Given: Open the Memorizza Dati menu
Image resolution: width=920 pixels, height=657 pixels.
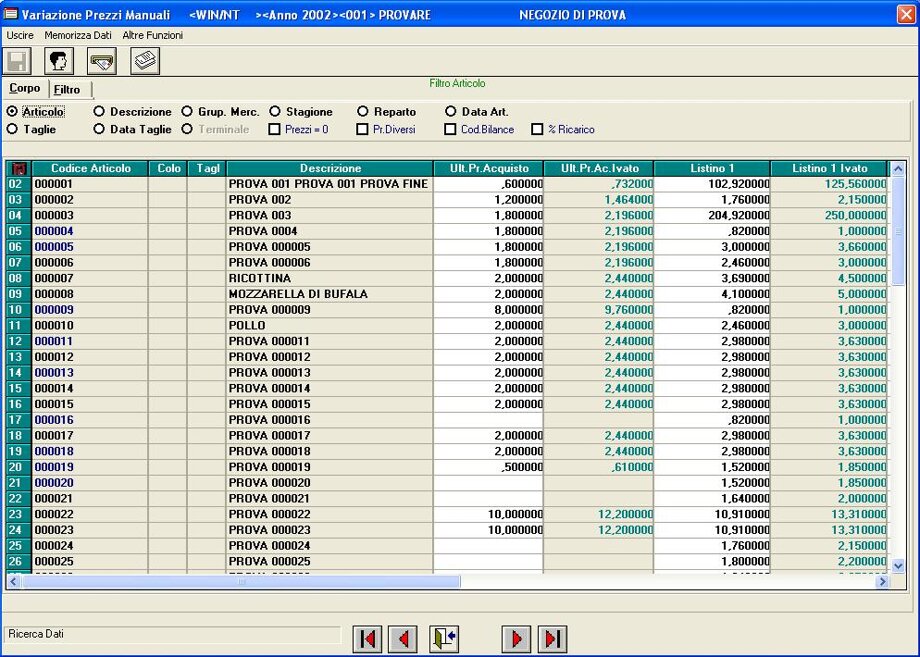Looking at the screenshot, I should click(78, 35).
